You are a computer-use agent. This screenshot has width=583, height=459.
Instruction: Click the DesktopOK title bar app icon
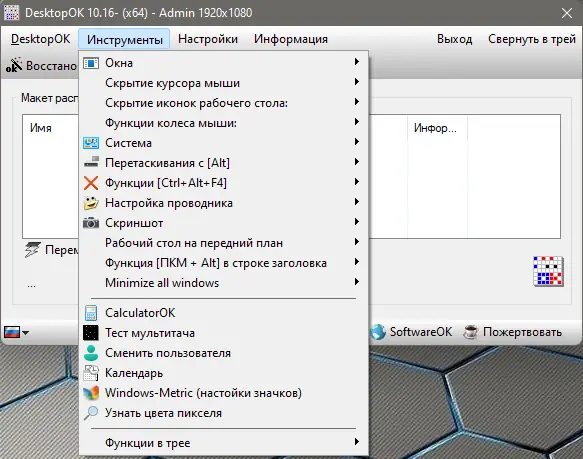point(11,12)
